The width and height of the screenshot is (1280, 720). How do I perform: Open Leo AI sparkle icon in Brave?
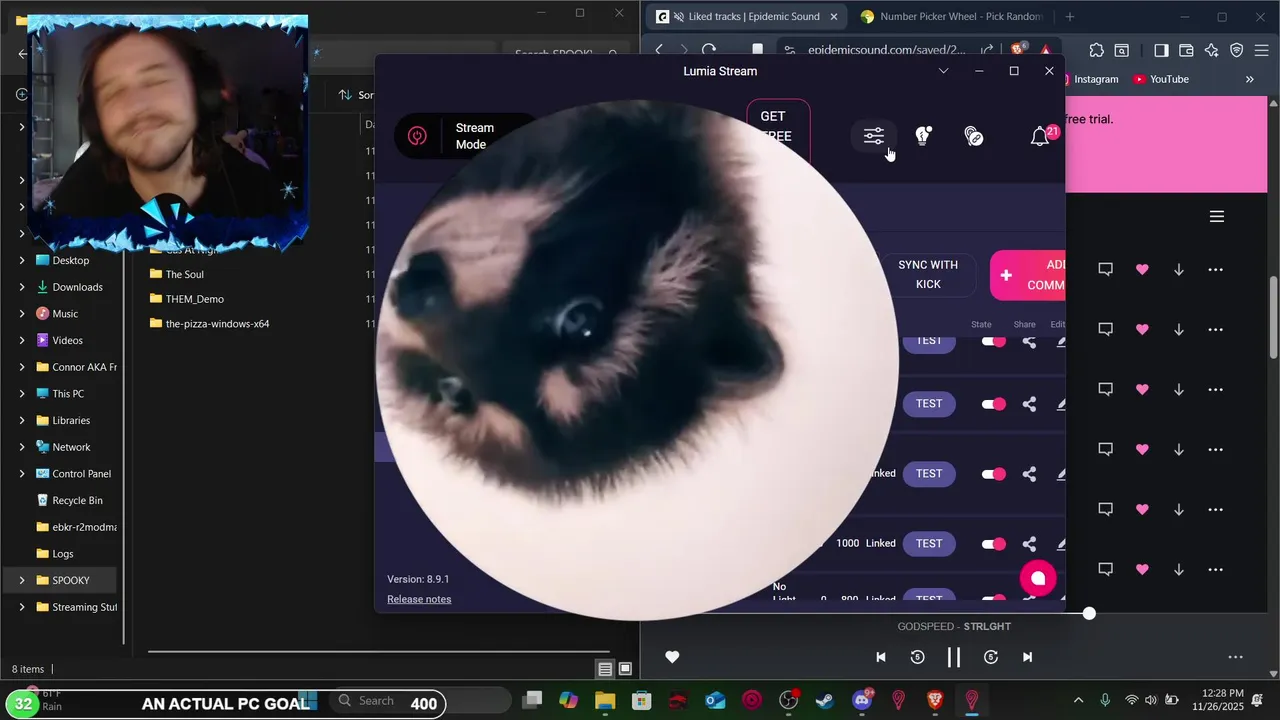pos(1212,50)
